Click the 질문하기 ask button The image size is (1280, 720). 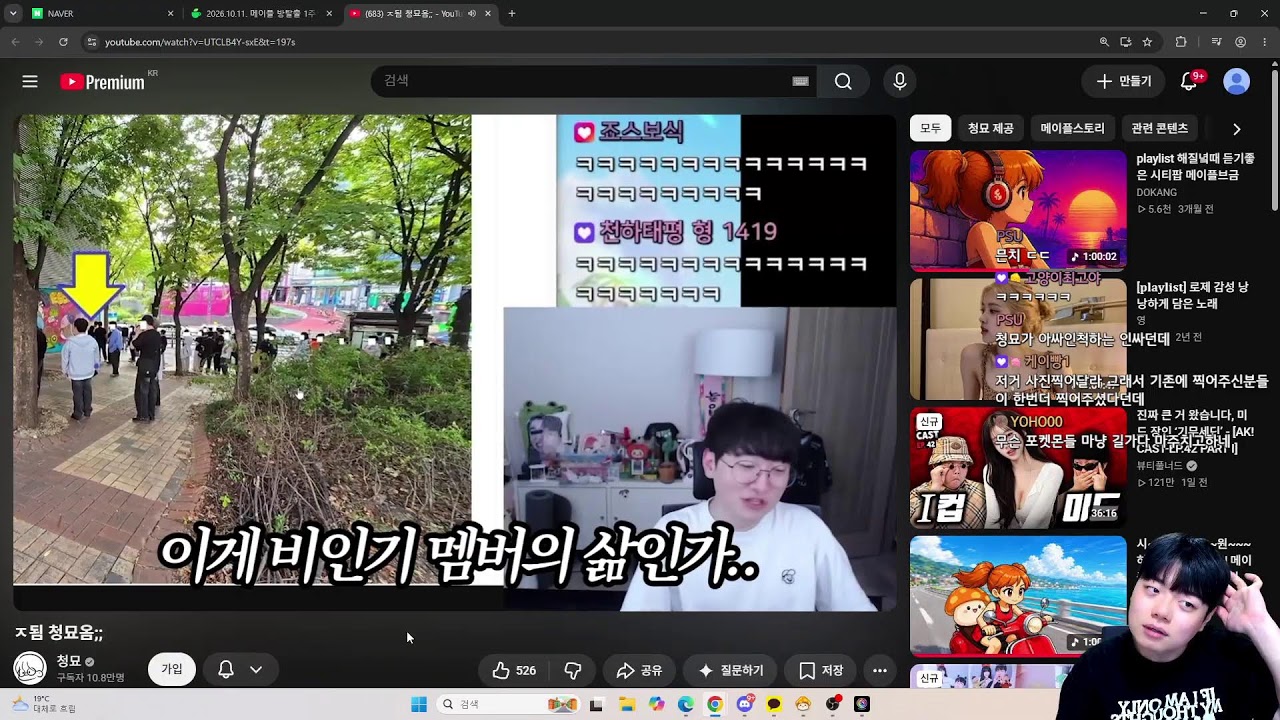[x=731, y=670]
